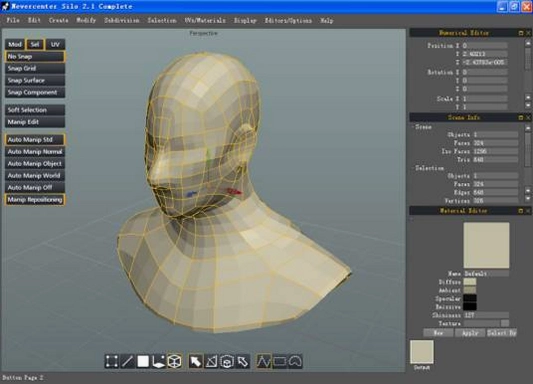Click the Position Y value field
The height and width of the screenshot is (384, 533).
[x=485, y=54]
